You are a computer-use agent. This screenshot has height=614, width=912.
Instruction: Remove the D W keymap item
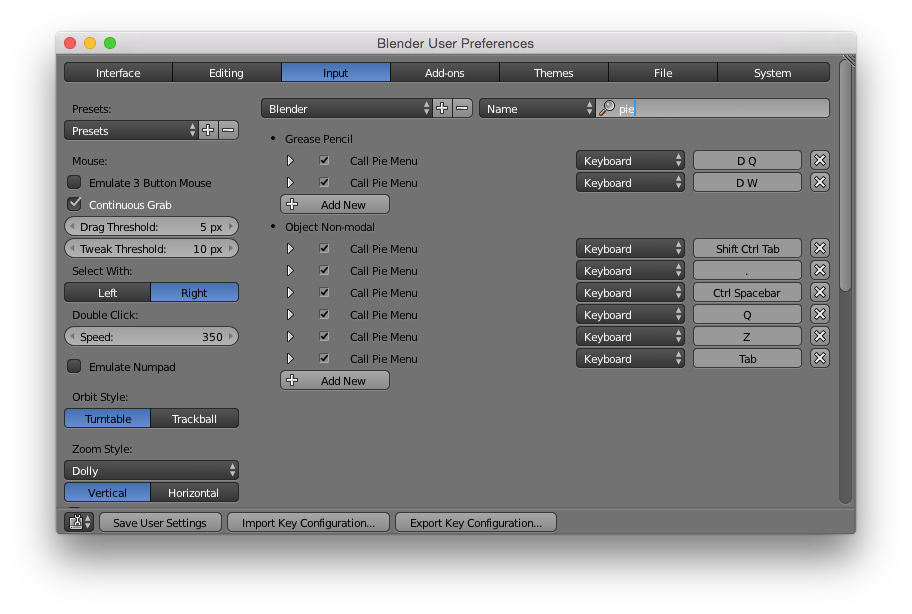pyautogui.click(x=820, y=183)
